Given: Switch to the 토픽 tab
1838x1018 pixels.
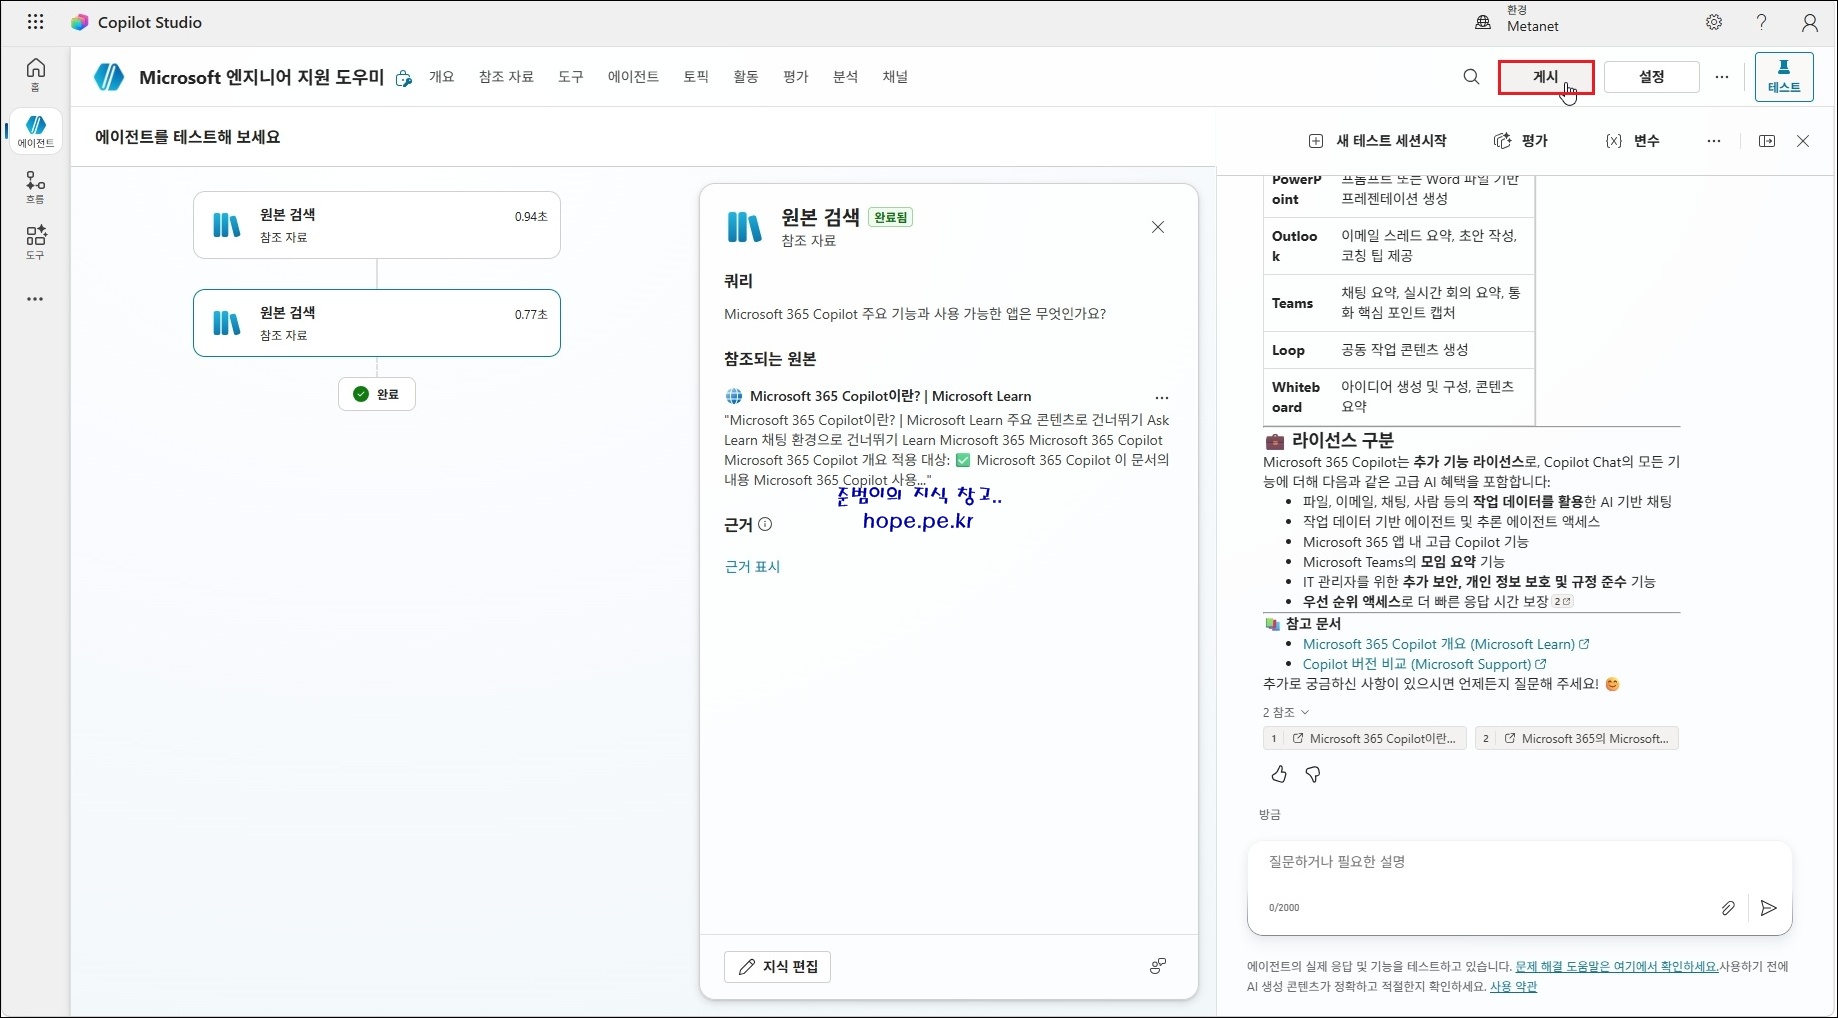Looking at the screenshot, I should tap(696, 77).
